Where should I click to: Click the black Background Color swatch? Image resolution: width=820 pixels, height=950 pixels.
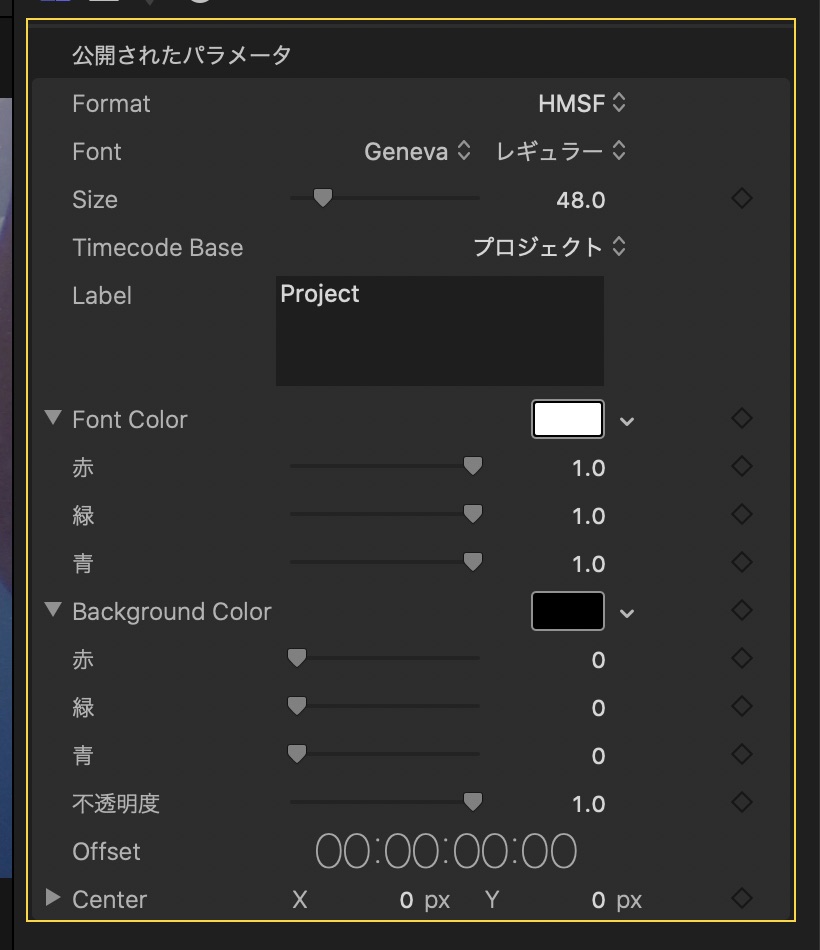point(568,611)
